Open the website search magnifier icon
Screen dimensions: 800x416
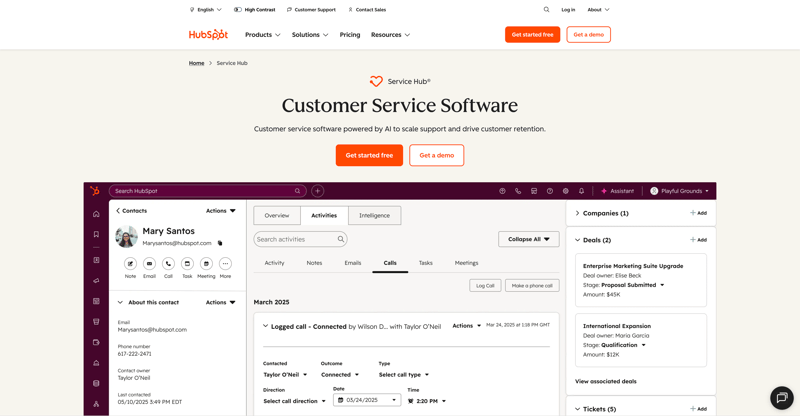point(546,10)
